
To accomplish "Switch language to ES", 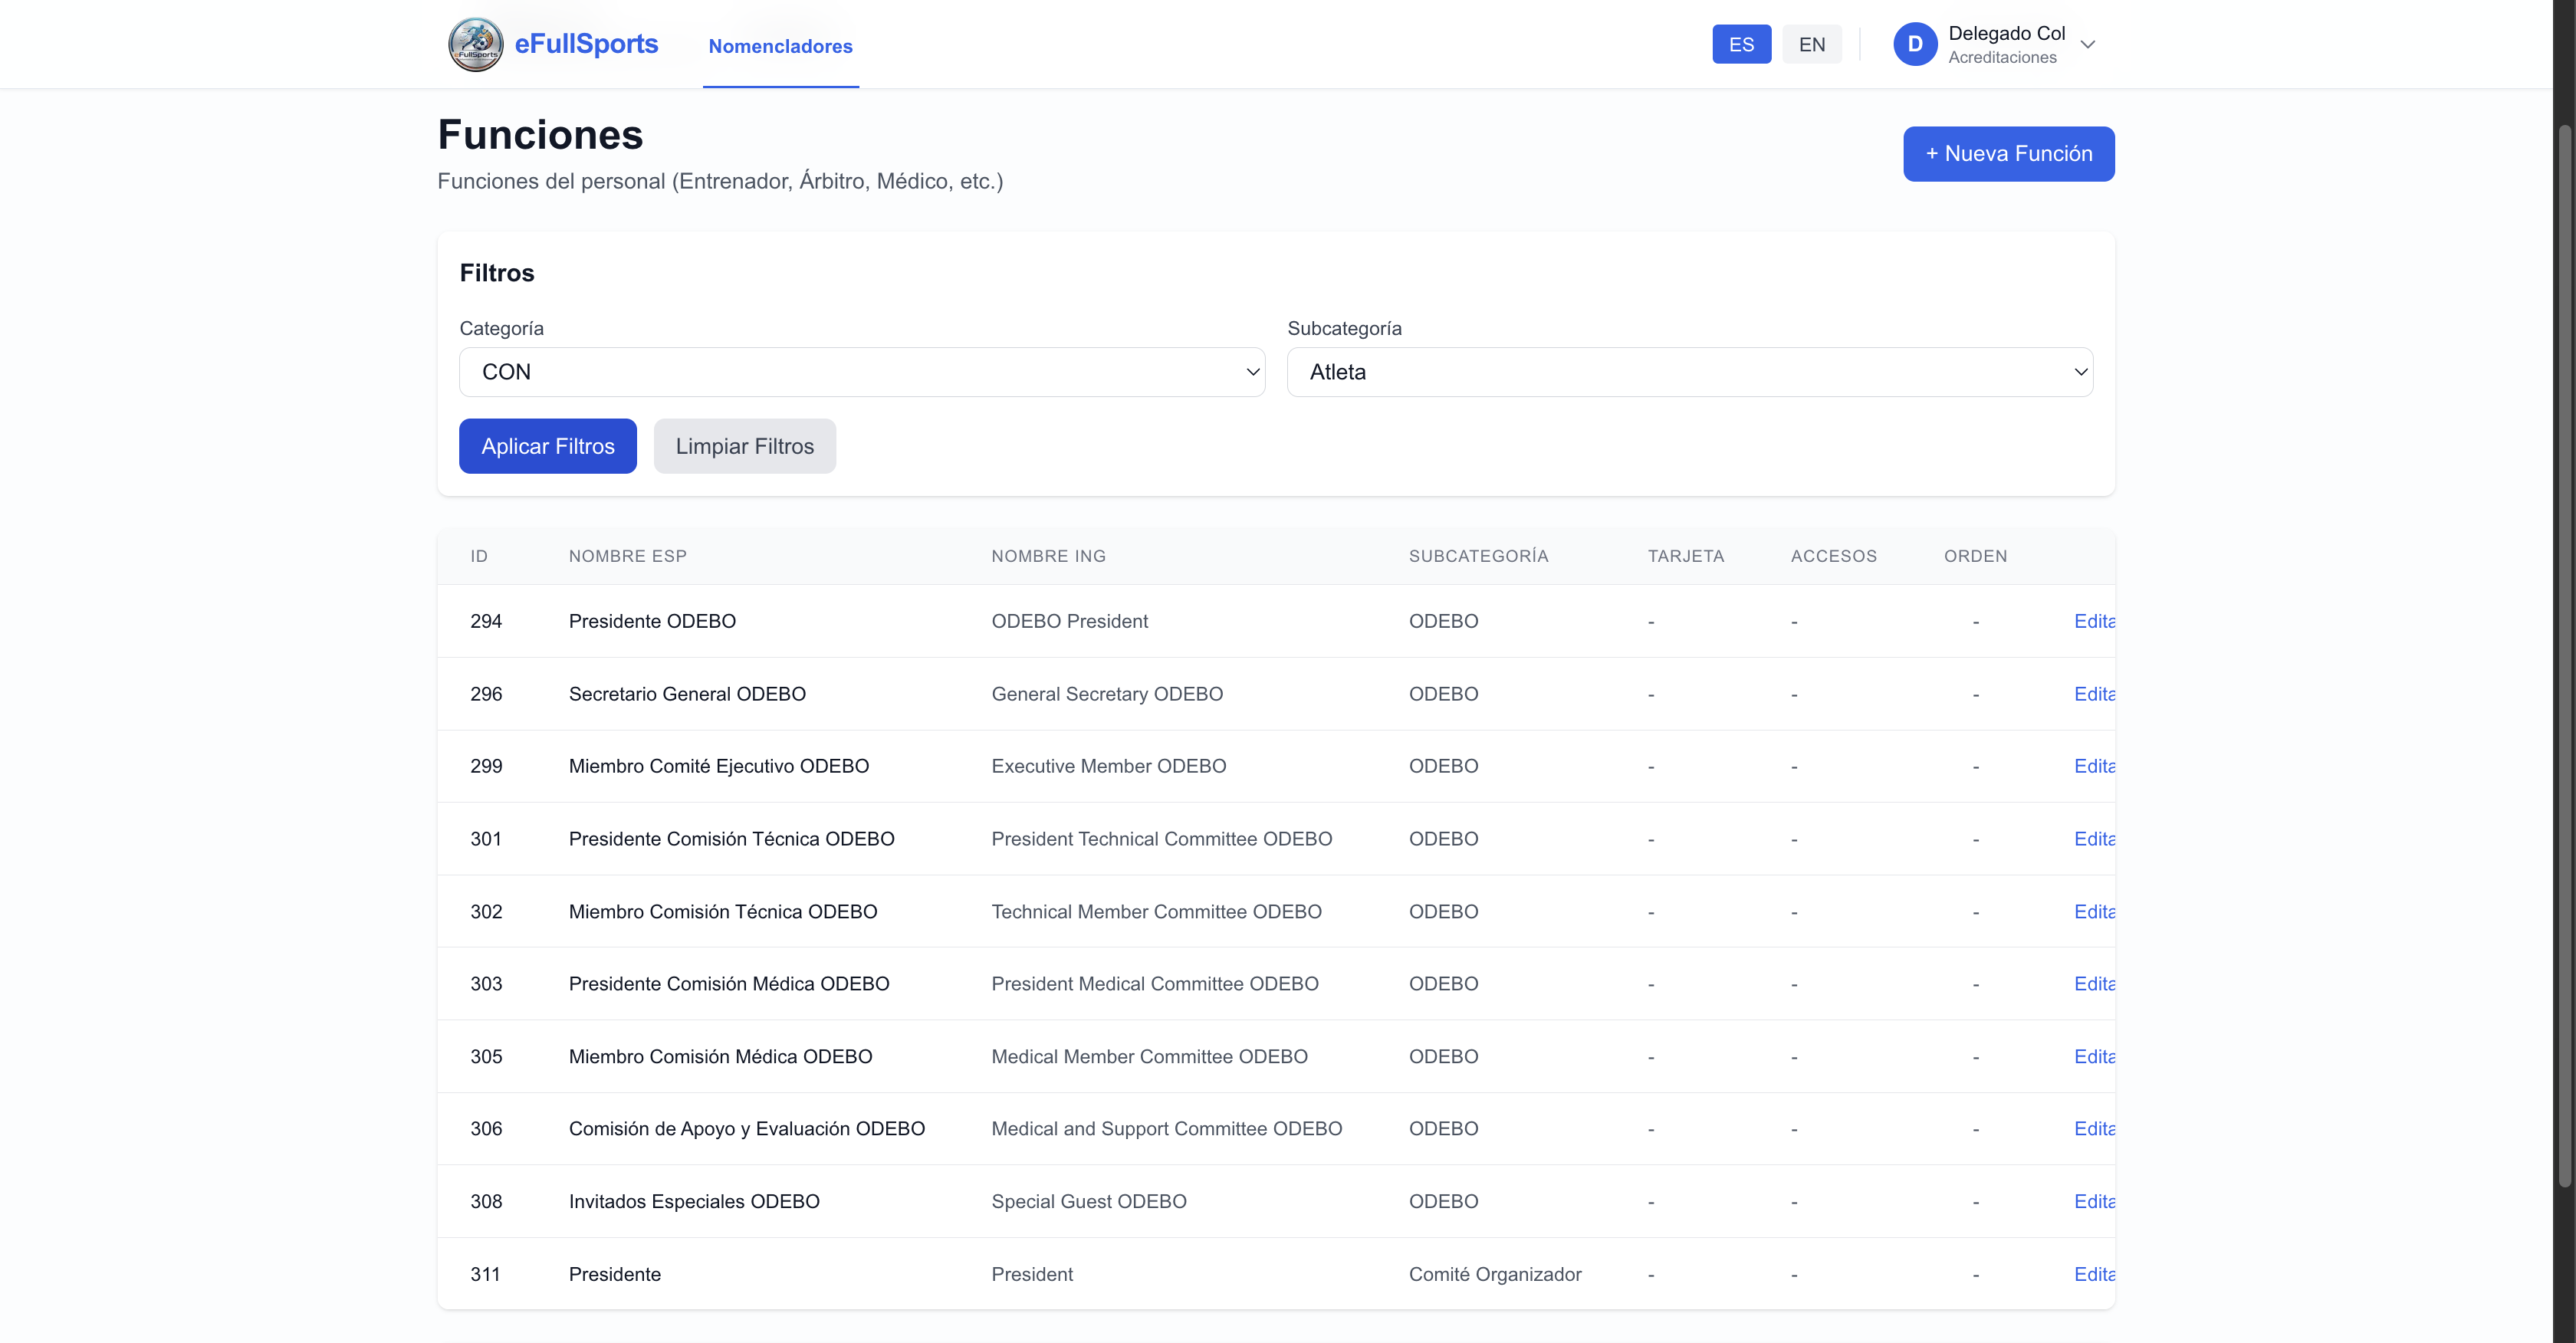I will point(1740,44).
